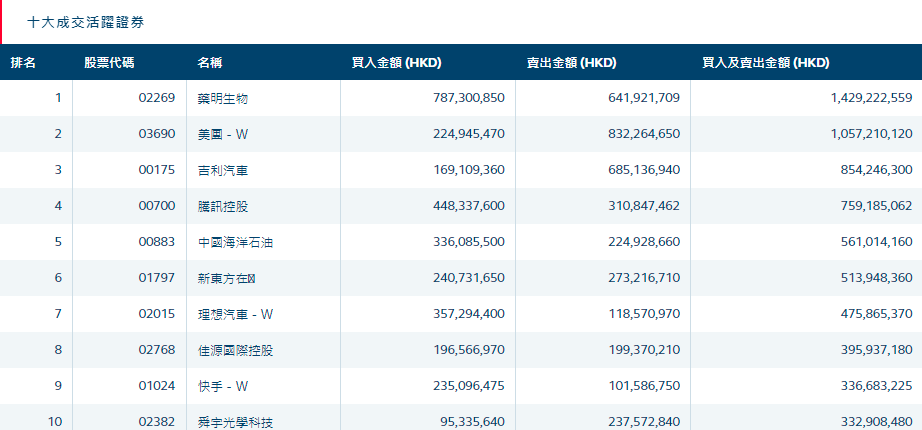Select stock code 00883
922x430 pixels.
coord(157,242)
